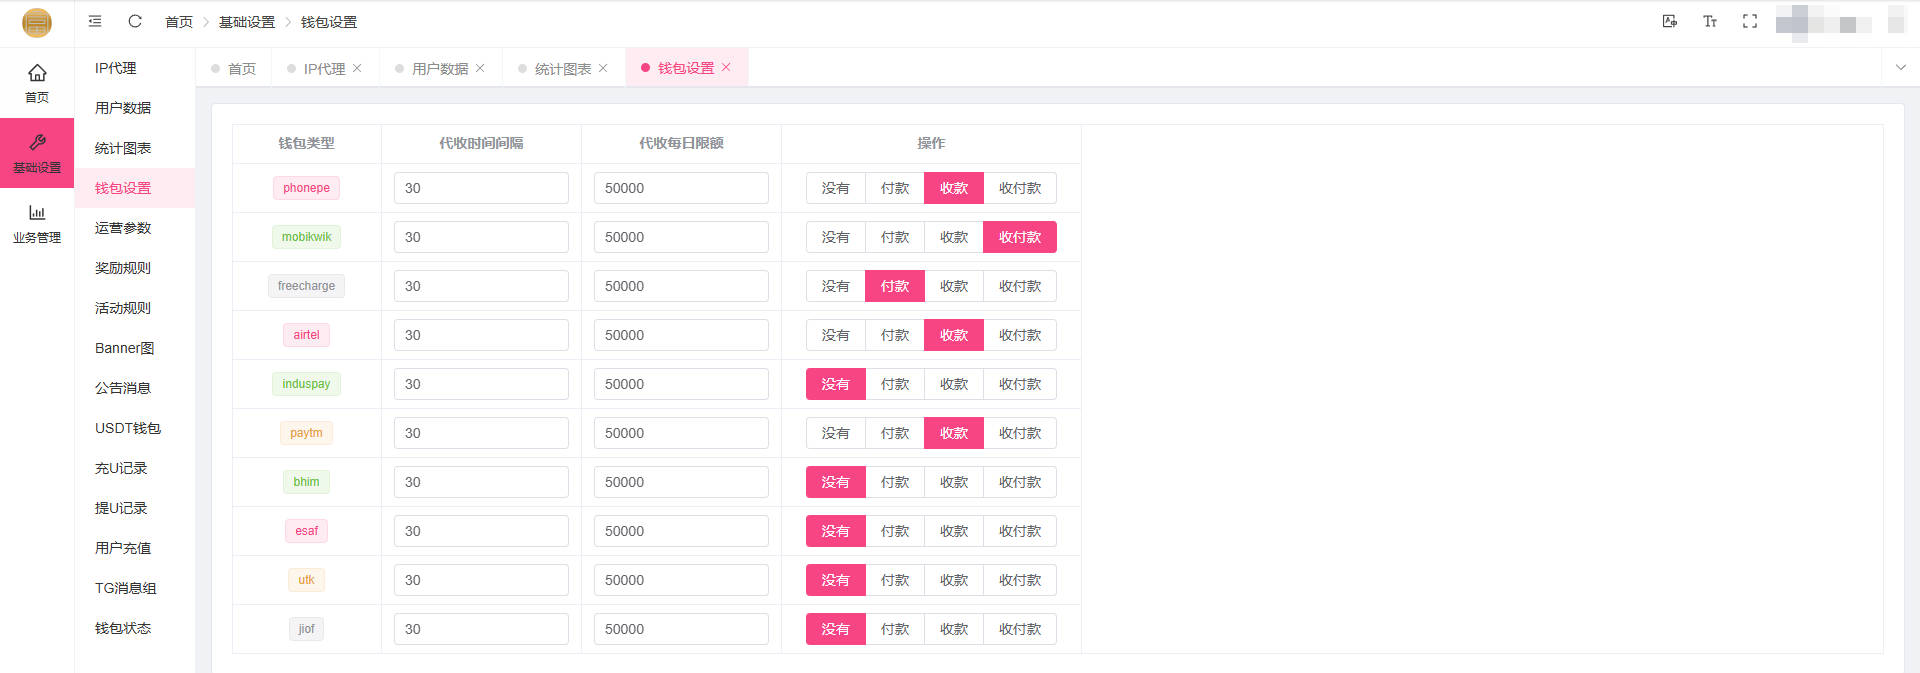The height and width of the screenshot is (673, 1920).
Task: Set mobikwik wallet to 没有
Action: click(835, 237)
